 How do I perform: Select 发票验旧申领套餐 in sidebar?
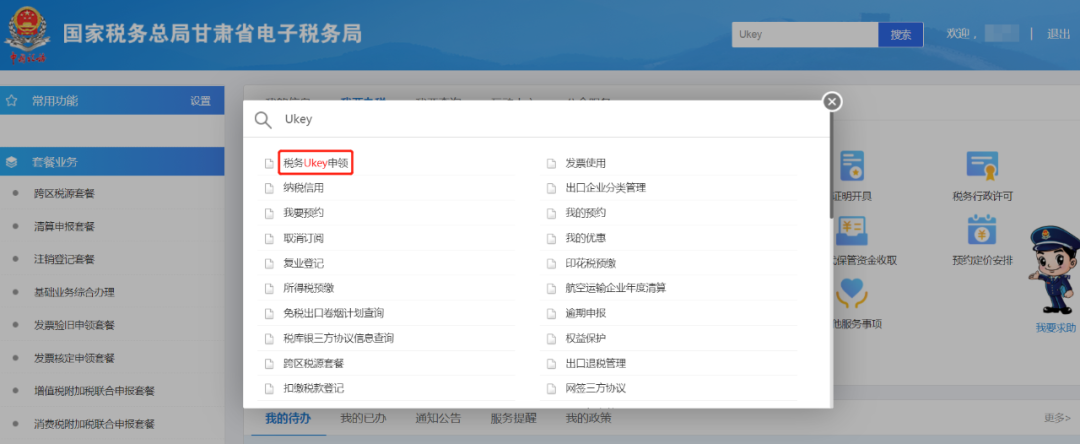[x=74, y=326]
